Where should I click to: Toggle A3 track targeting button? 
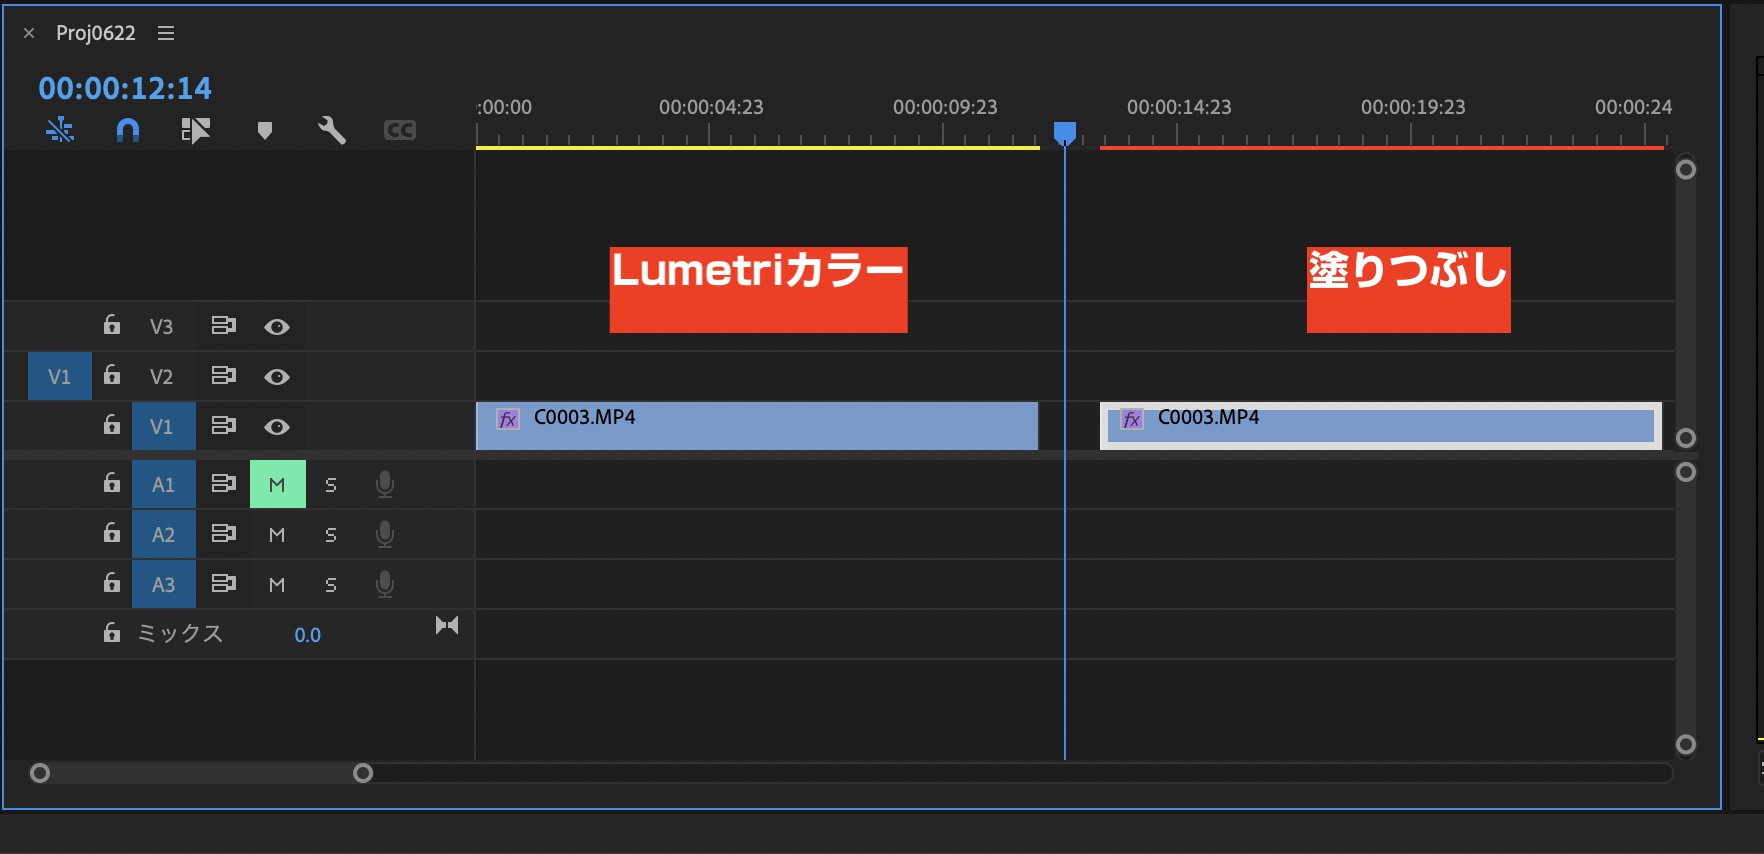(x=163, y=585)
